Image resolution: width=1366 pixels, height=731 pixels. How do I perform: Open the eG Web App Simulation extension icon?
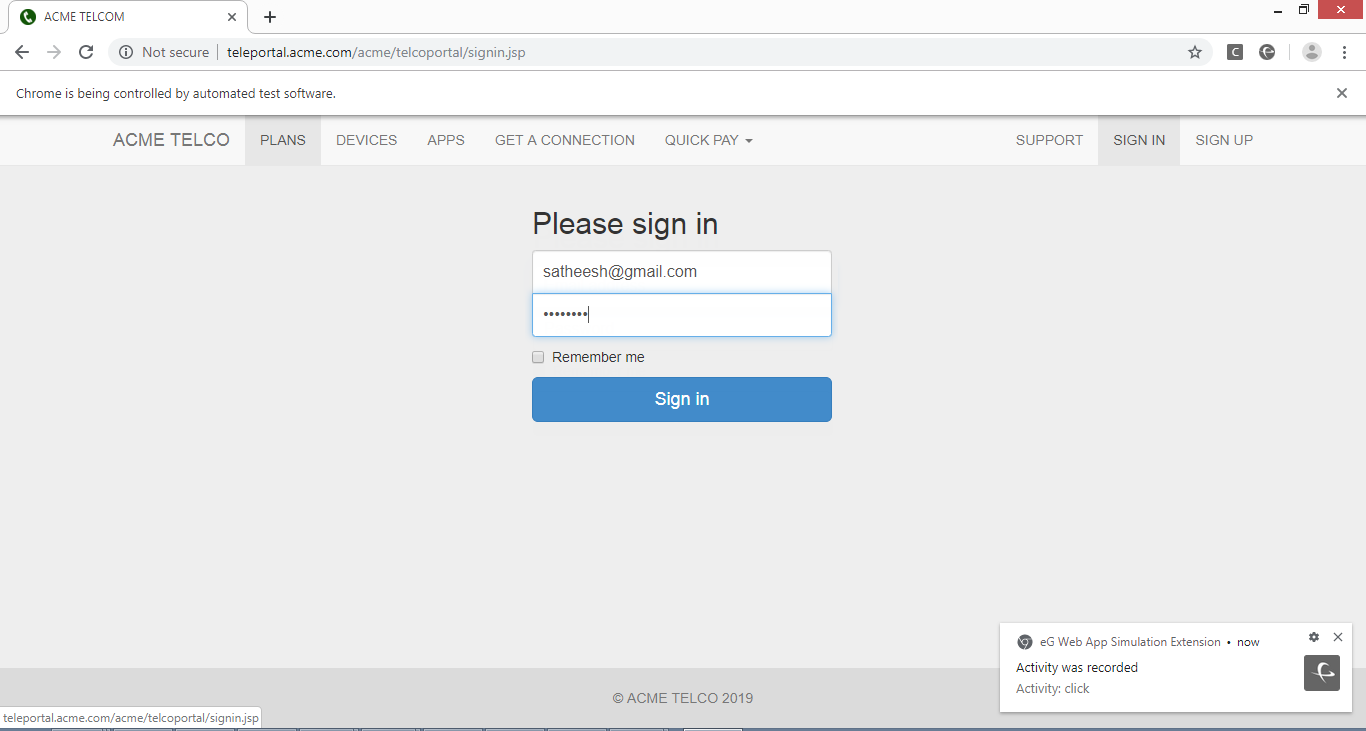pos(1267,52)
